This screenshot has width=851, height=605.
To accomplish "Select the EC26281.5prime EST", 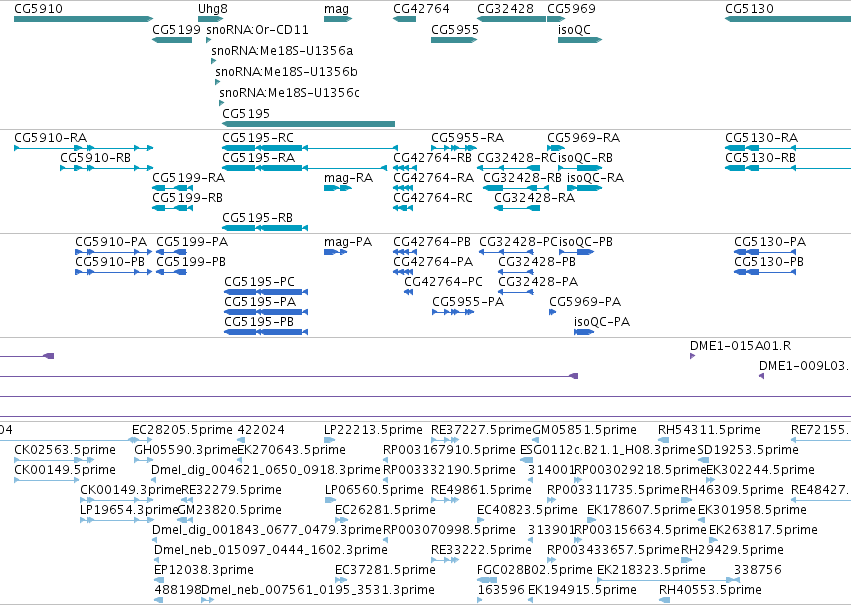I will [x=341, y=520].
